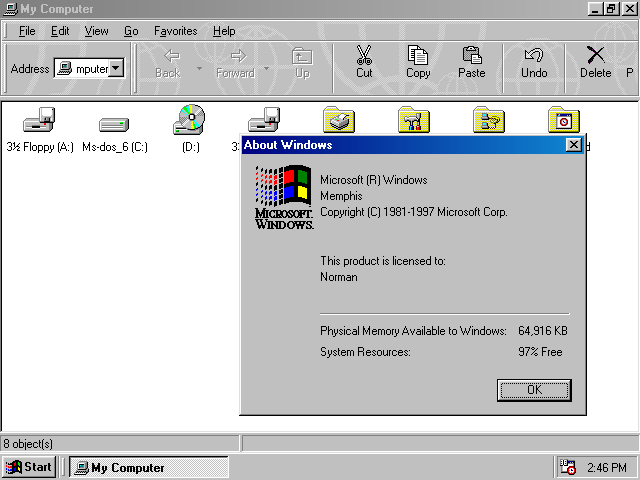Screen dimensions: 640x480
Task: Select the Dial-Up Networking folder icon
Action: (x=489, y=121)
